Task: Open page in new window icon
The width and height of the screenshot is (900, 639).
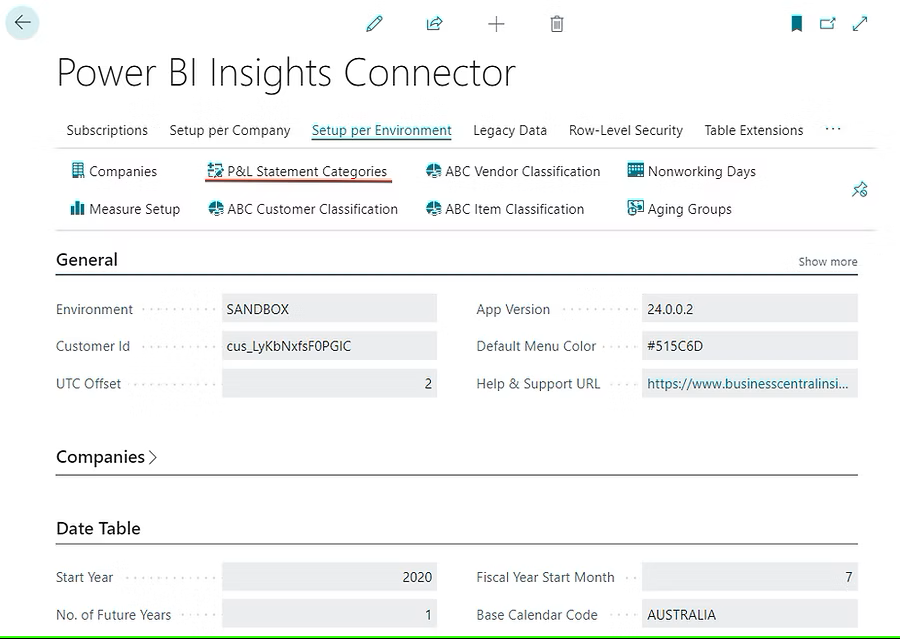Action: coord(827,24)
